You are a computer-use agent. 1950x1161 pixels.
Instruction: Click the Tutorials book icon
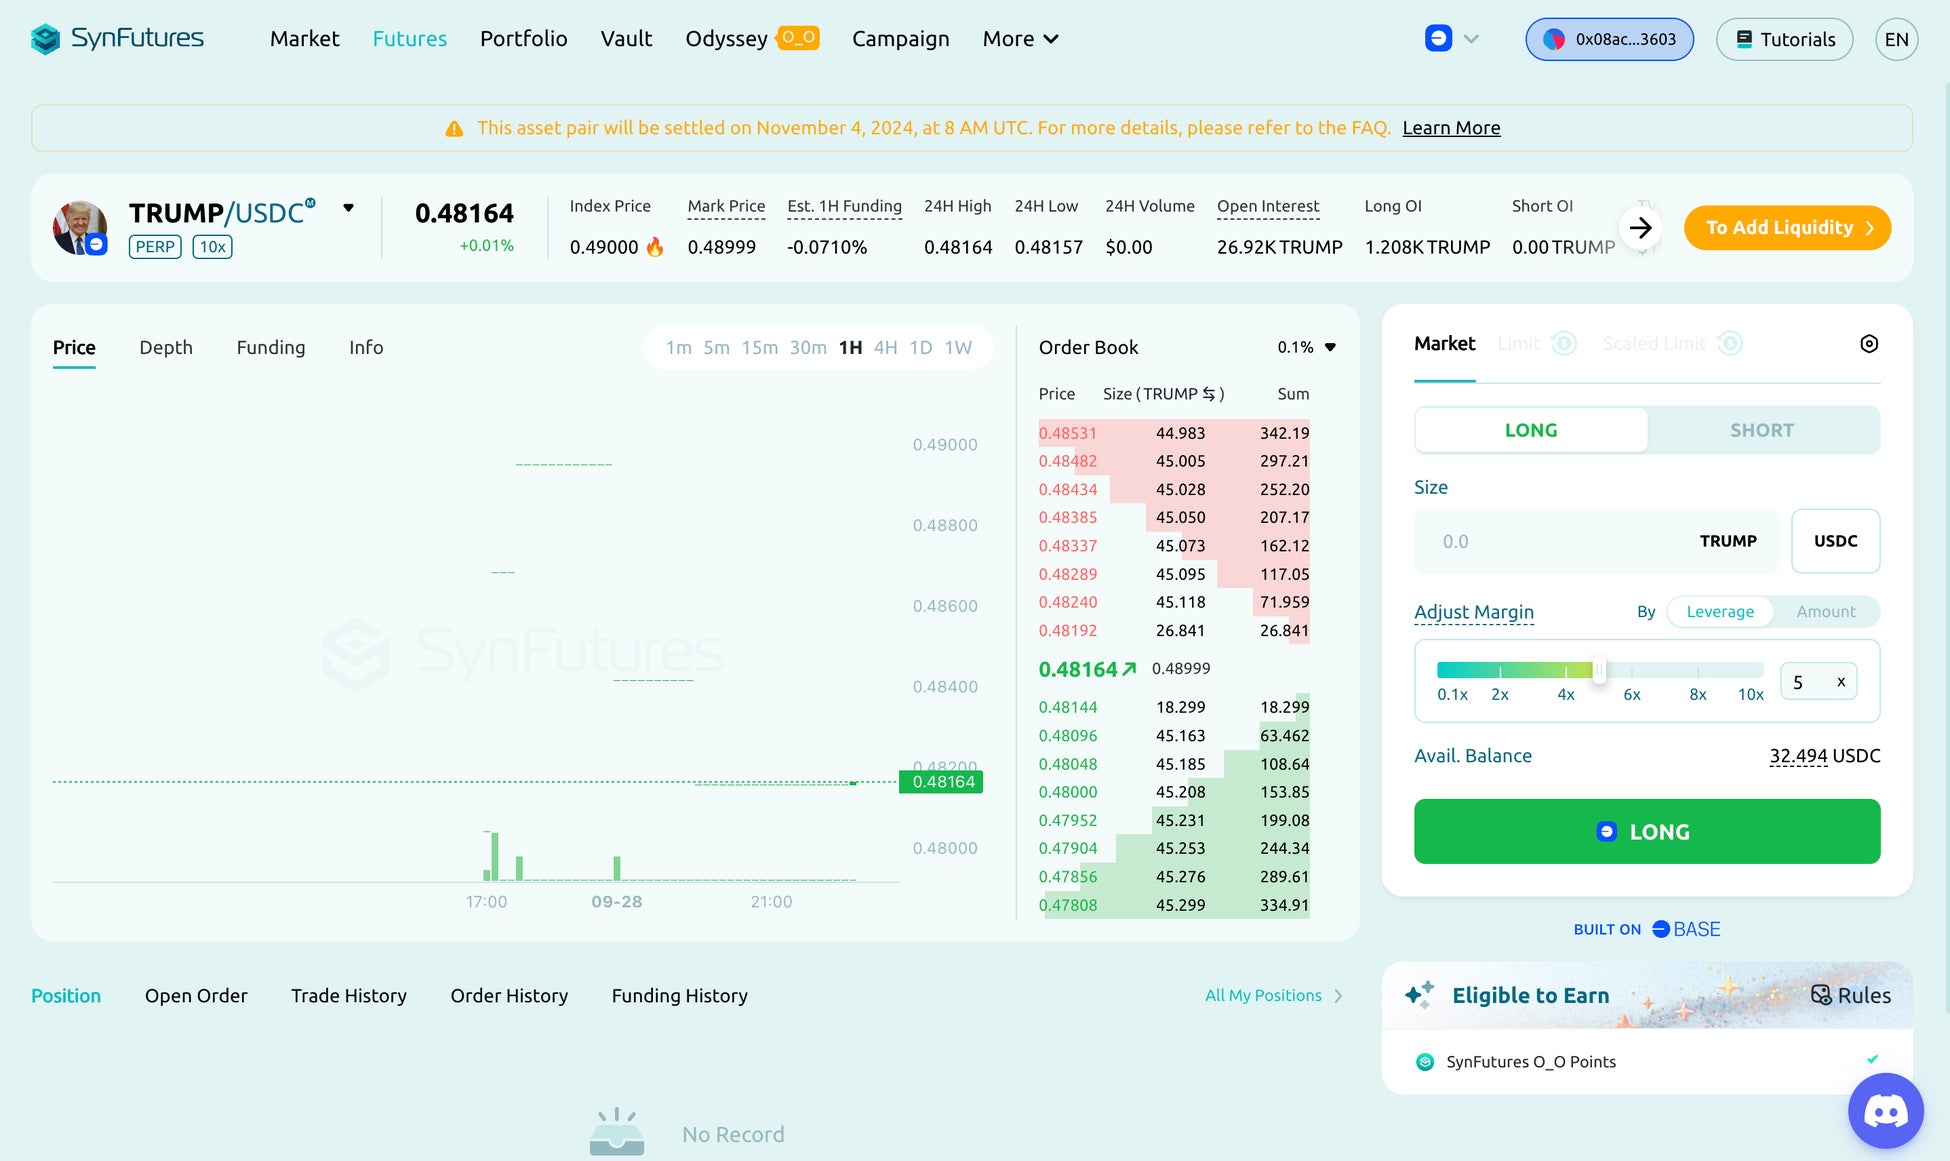[1744, 39]
